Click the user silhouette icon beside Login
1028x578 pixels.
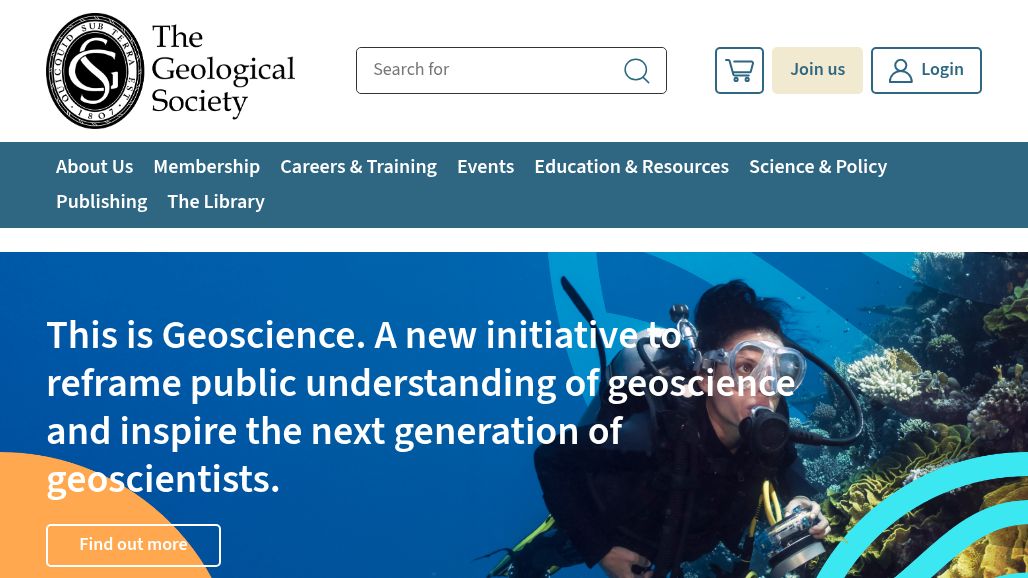click(x=900, y=70)
